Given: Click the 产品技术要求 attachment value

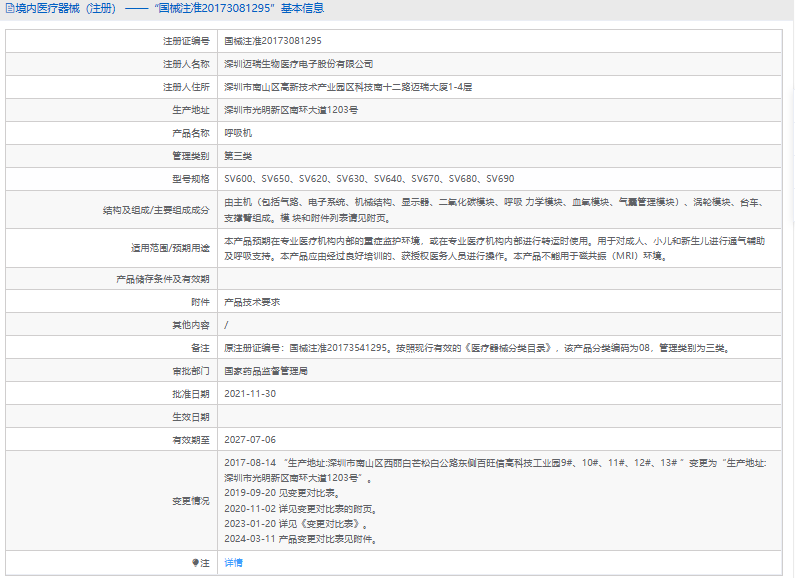Looking at the screenshot, I should [x=252, y=302].
